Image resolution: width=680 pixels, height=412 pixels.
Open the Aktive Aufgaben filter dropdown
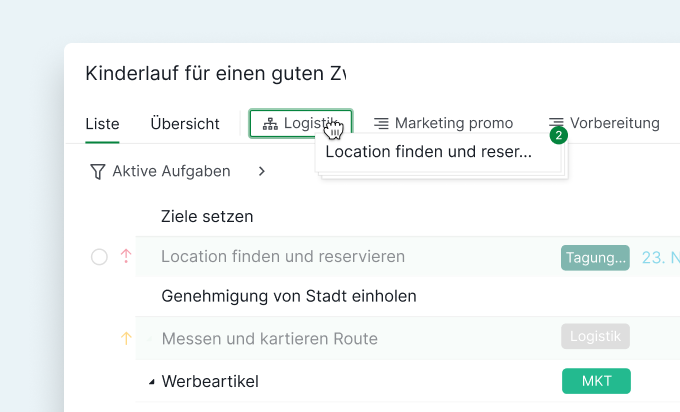click(x=171, y=172)
